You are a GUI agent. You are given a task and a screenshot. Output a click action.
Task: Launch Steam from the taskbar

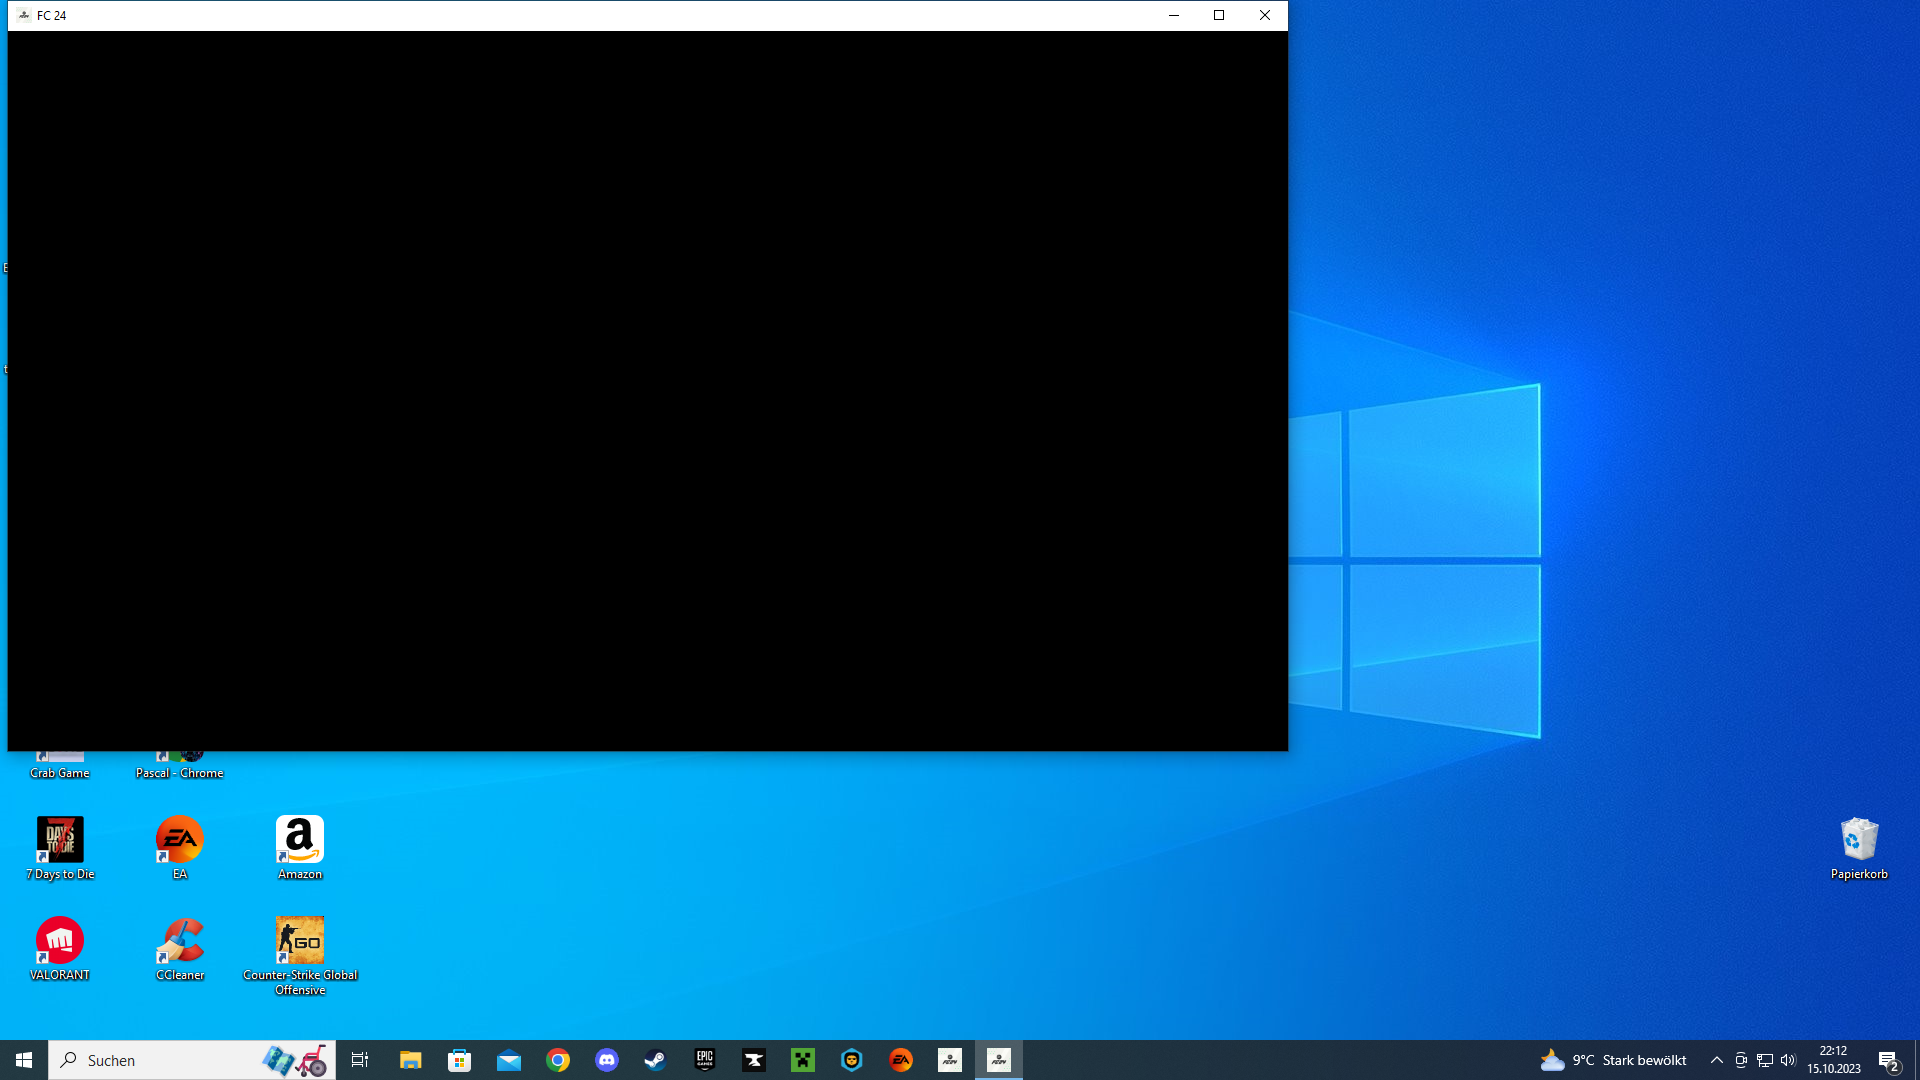pyautogui.click(x=655, y=1060)
